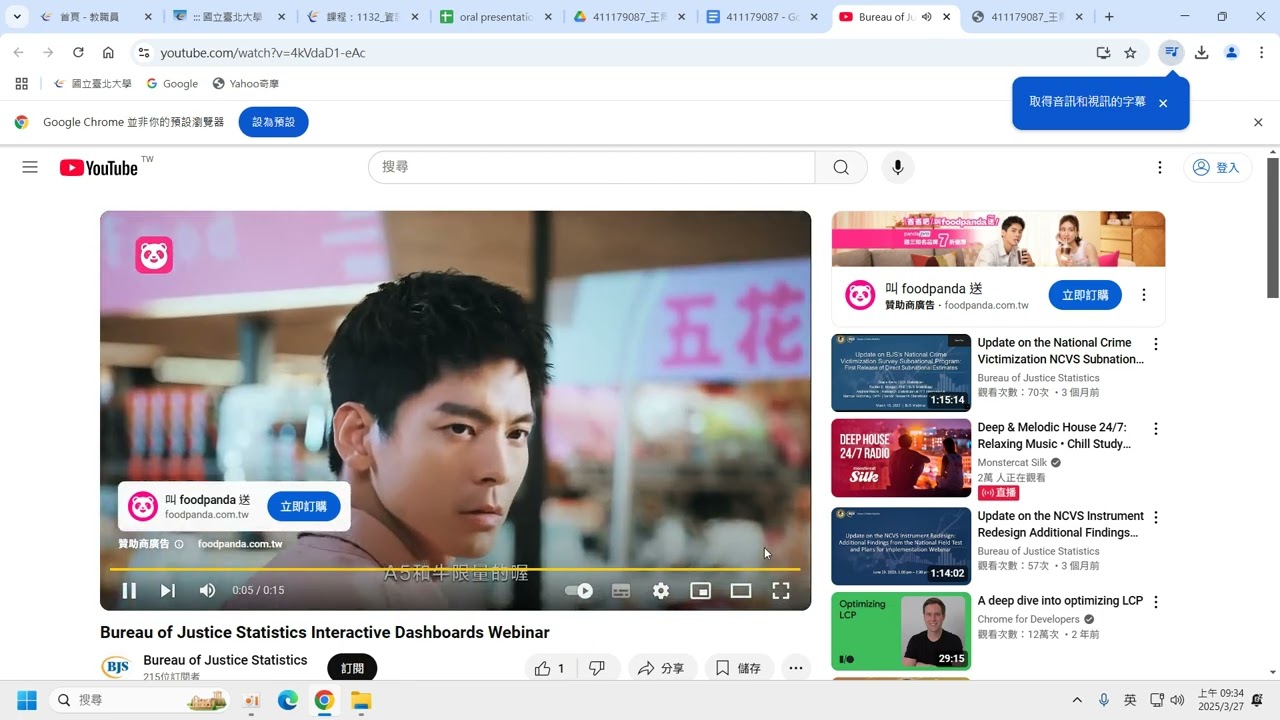Click 立即訂購 in sidebar foodpanda ad

(x=1085, y=295)
